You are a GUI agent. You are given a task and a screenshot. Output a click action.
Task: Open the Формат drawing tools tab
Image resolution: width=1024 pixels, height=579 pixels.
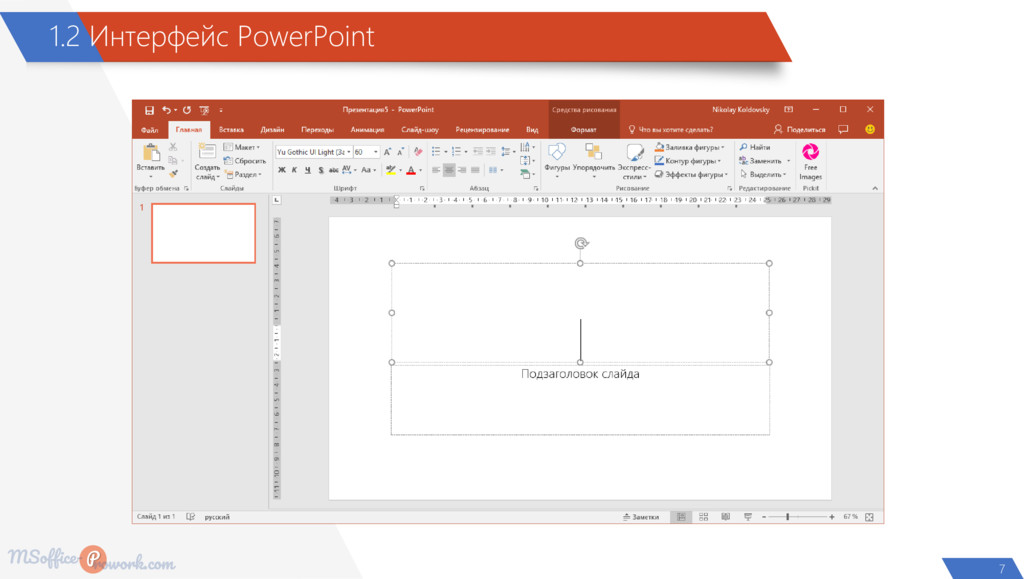pos(583,130)
